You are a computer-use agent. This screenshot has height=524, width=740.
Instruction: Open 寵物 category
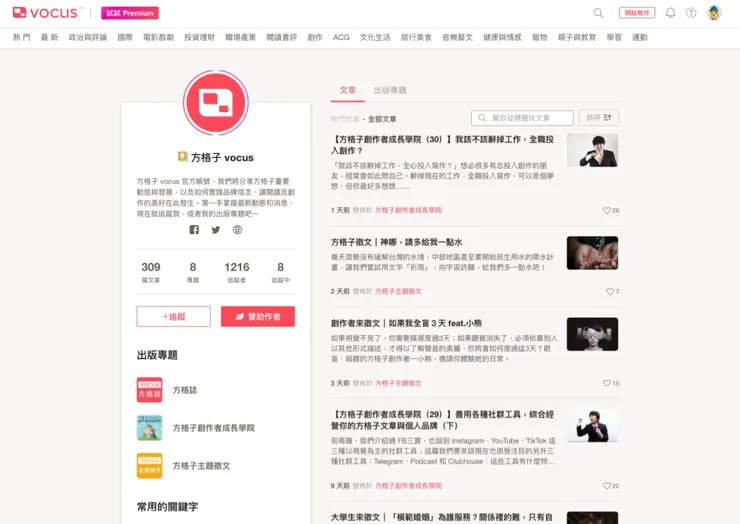click(x=540, y=37)
